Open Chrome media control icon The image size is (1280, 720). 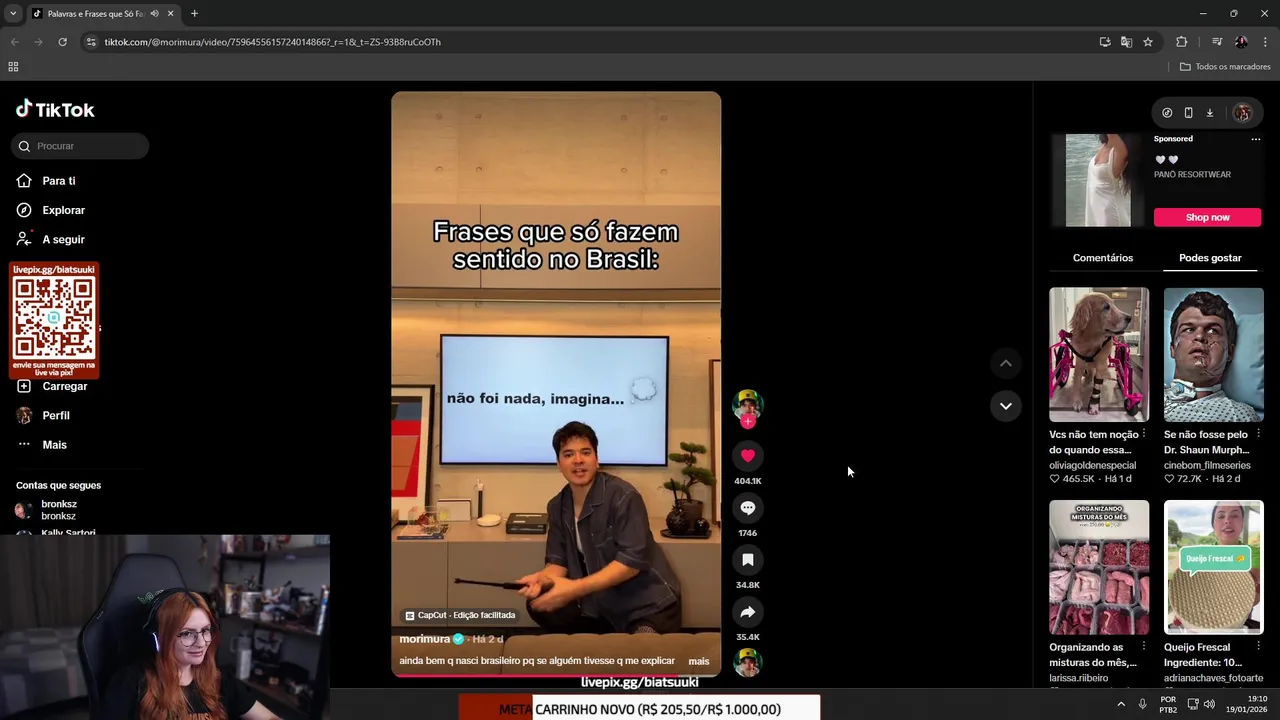(1216, 42)
